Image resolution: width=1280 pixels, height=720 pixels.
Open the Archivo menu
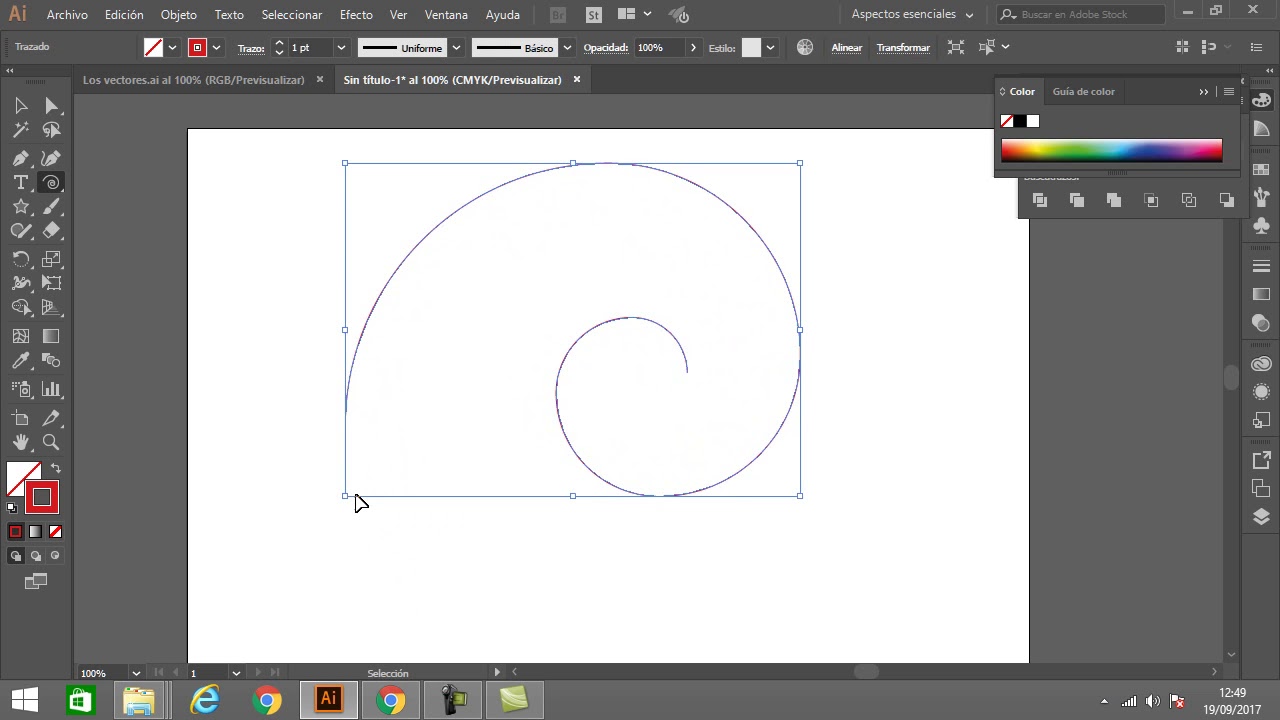coord(67,15)
